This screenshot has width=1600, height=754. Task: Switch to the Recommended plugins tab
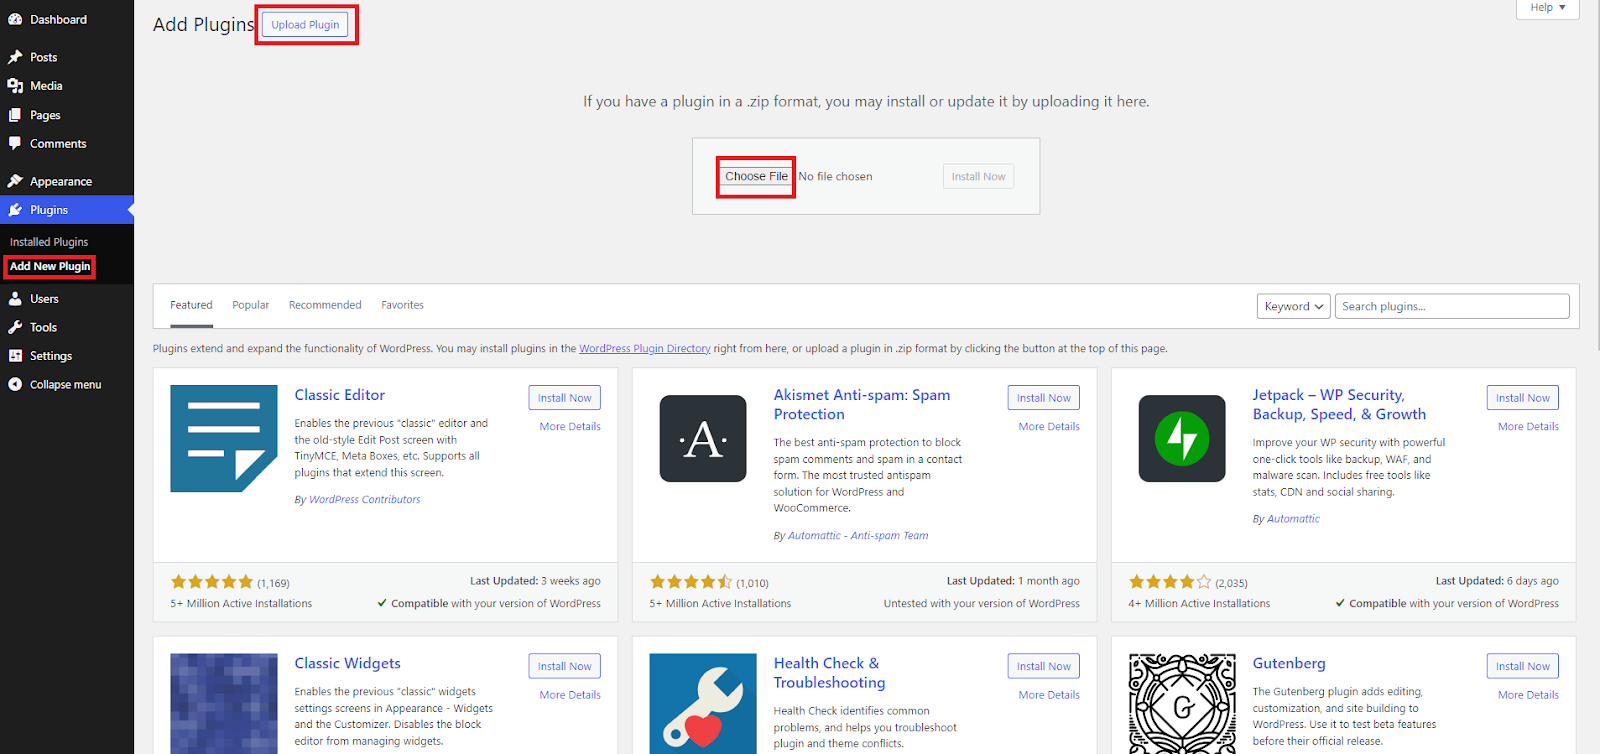pyautogui.click(x=325, y=305)
